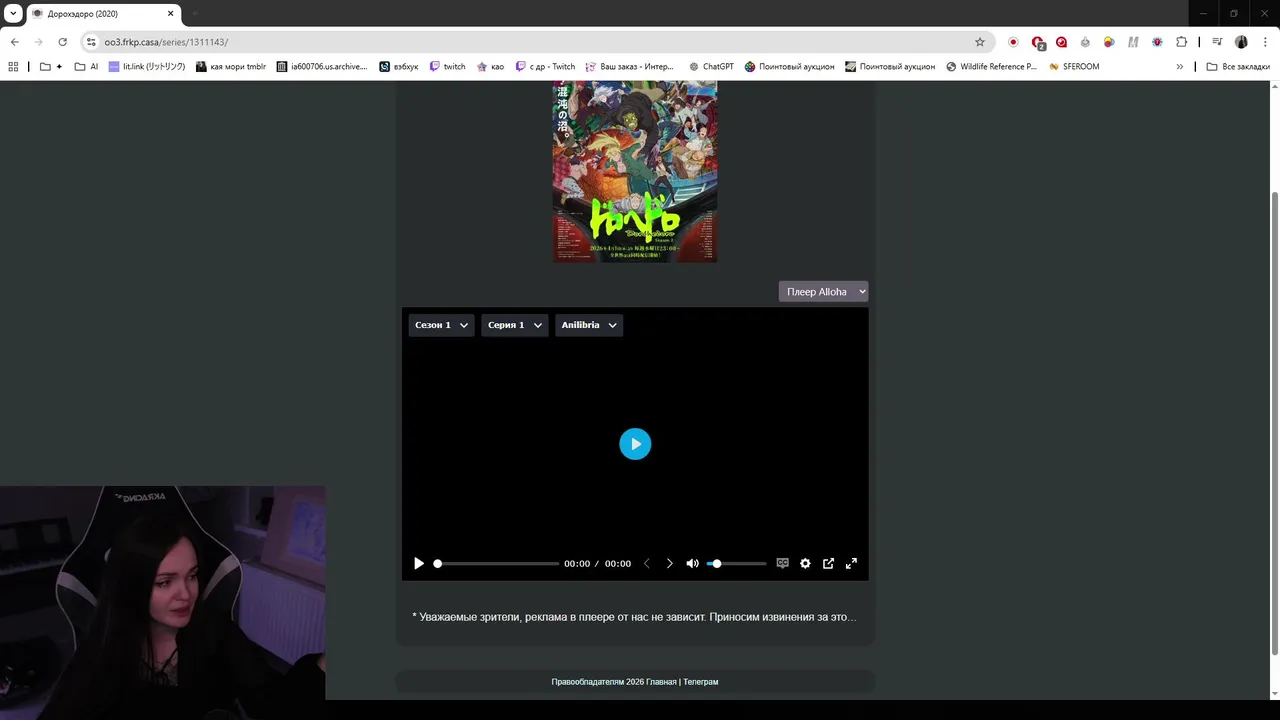Show hidden bookmarks with double chevron
Image resolution: width=1280 pixels, height=720 pixels.
(x=1179, y=67)
